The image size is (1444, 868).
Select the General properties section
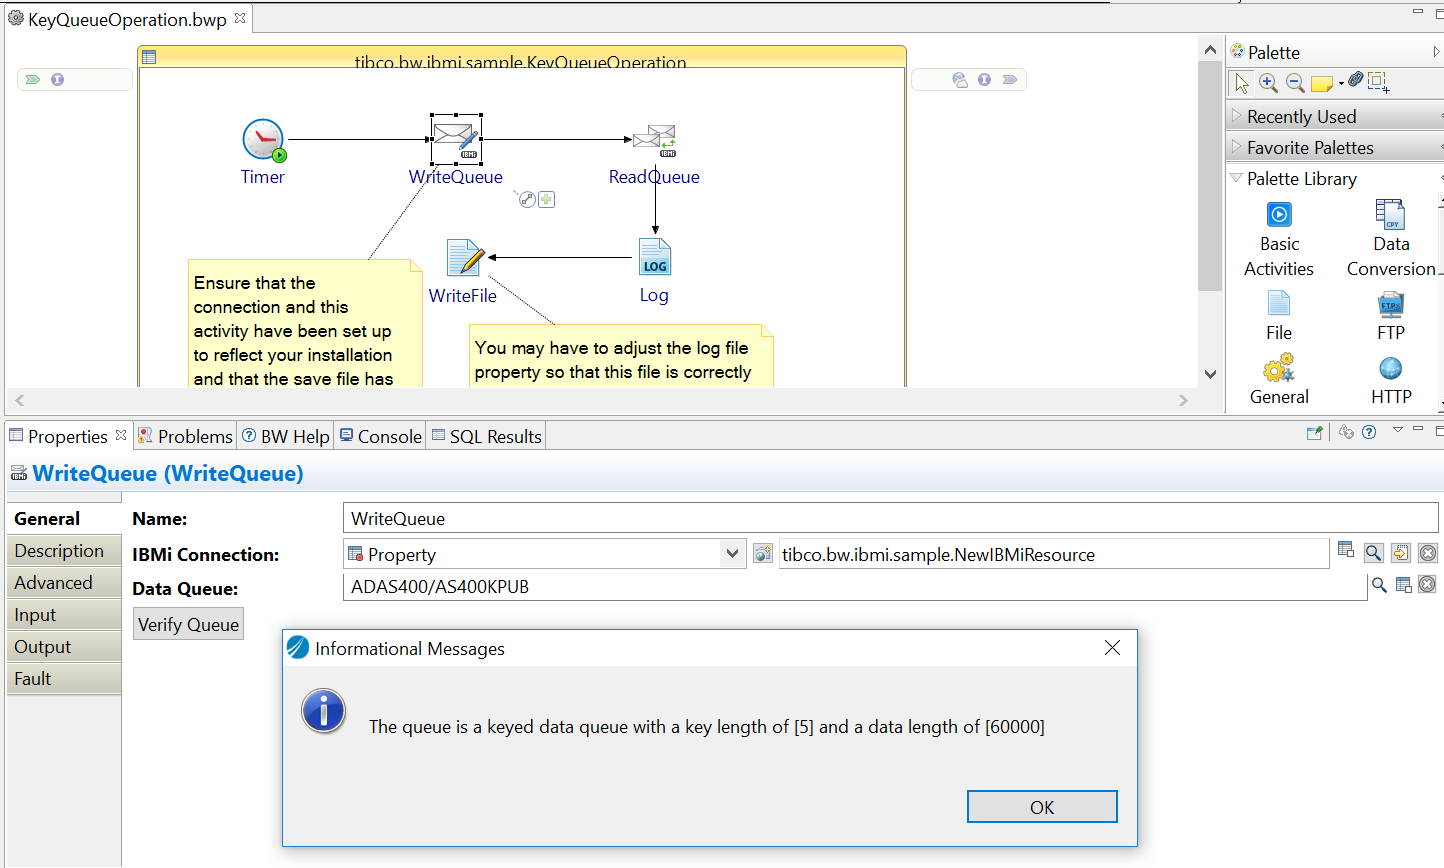click(x=64, y=518)
